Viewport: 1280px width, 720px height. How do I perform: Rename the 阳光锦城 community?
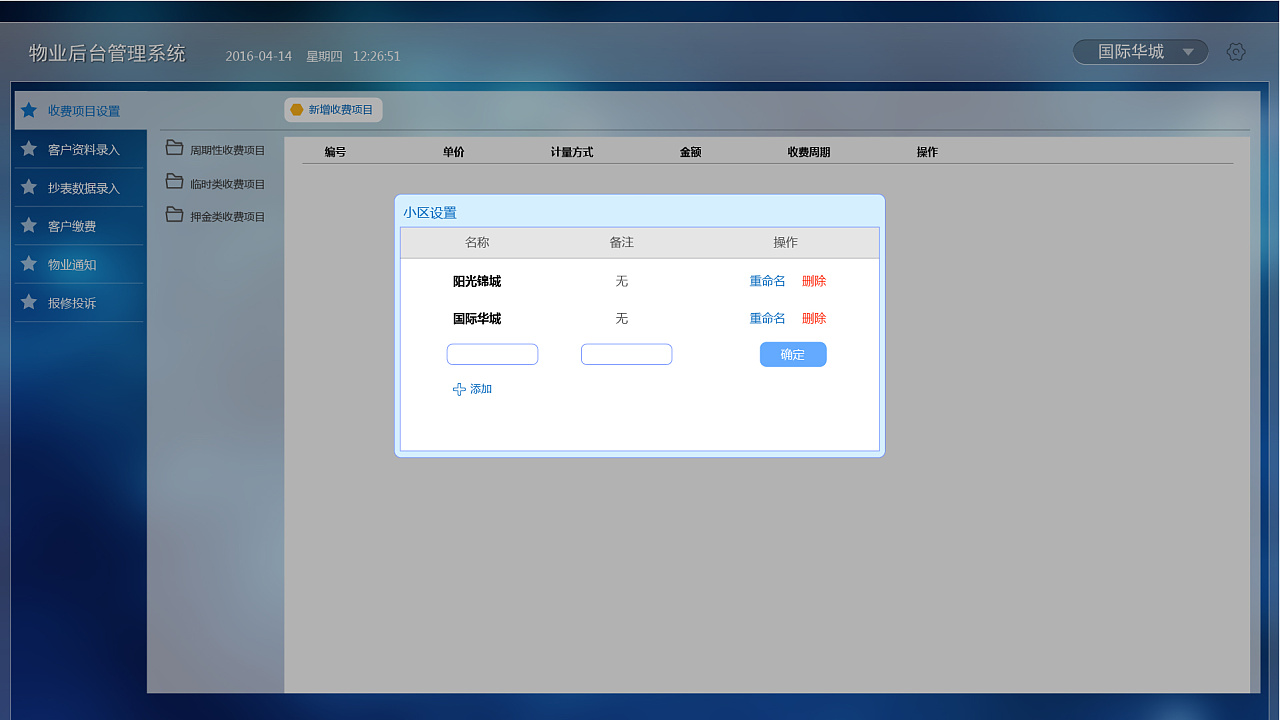(767, 281)
